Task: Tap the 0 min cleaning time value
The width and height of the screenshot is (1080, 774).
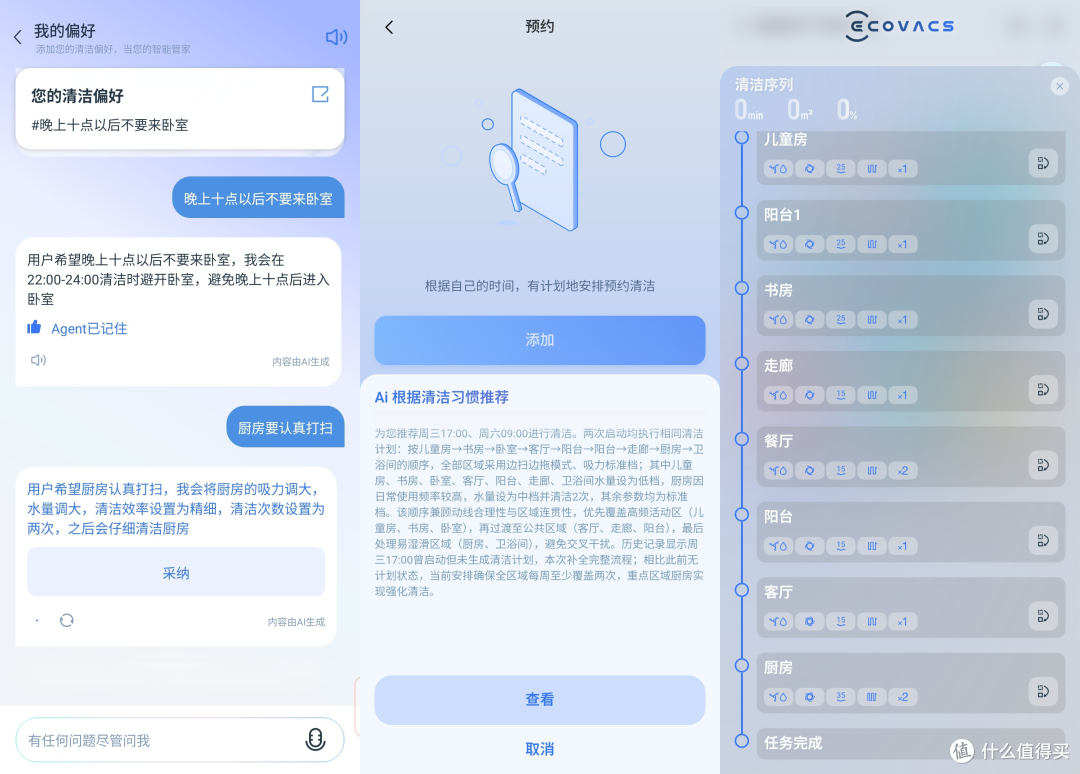Action: click(749, 110)
